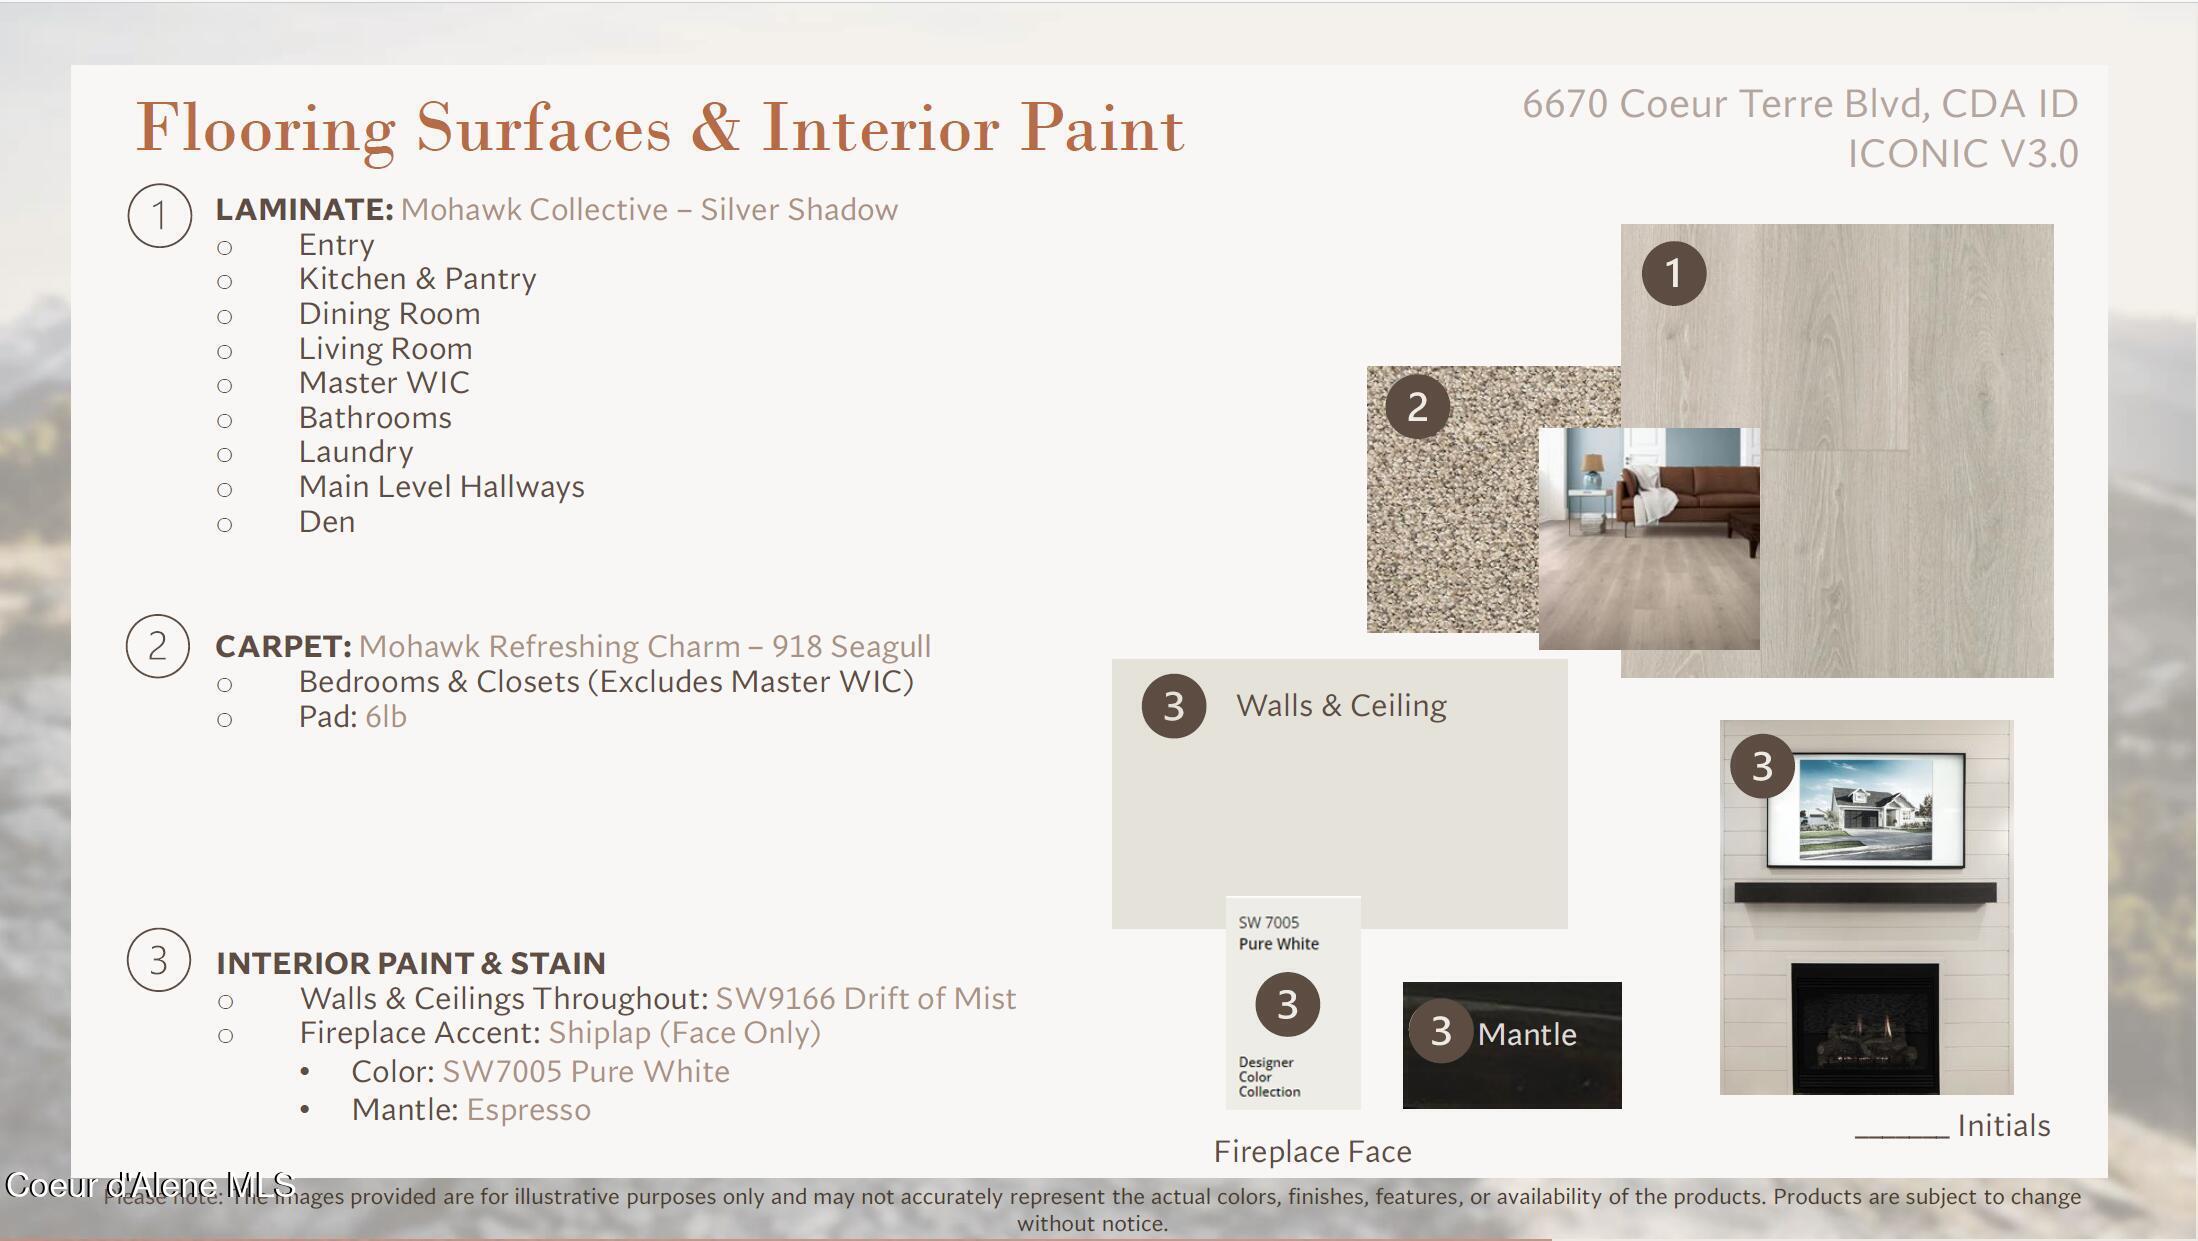Select the SW 7005 Pure White paint chip

(1293, 1003)
